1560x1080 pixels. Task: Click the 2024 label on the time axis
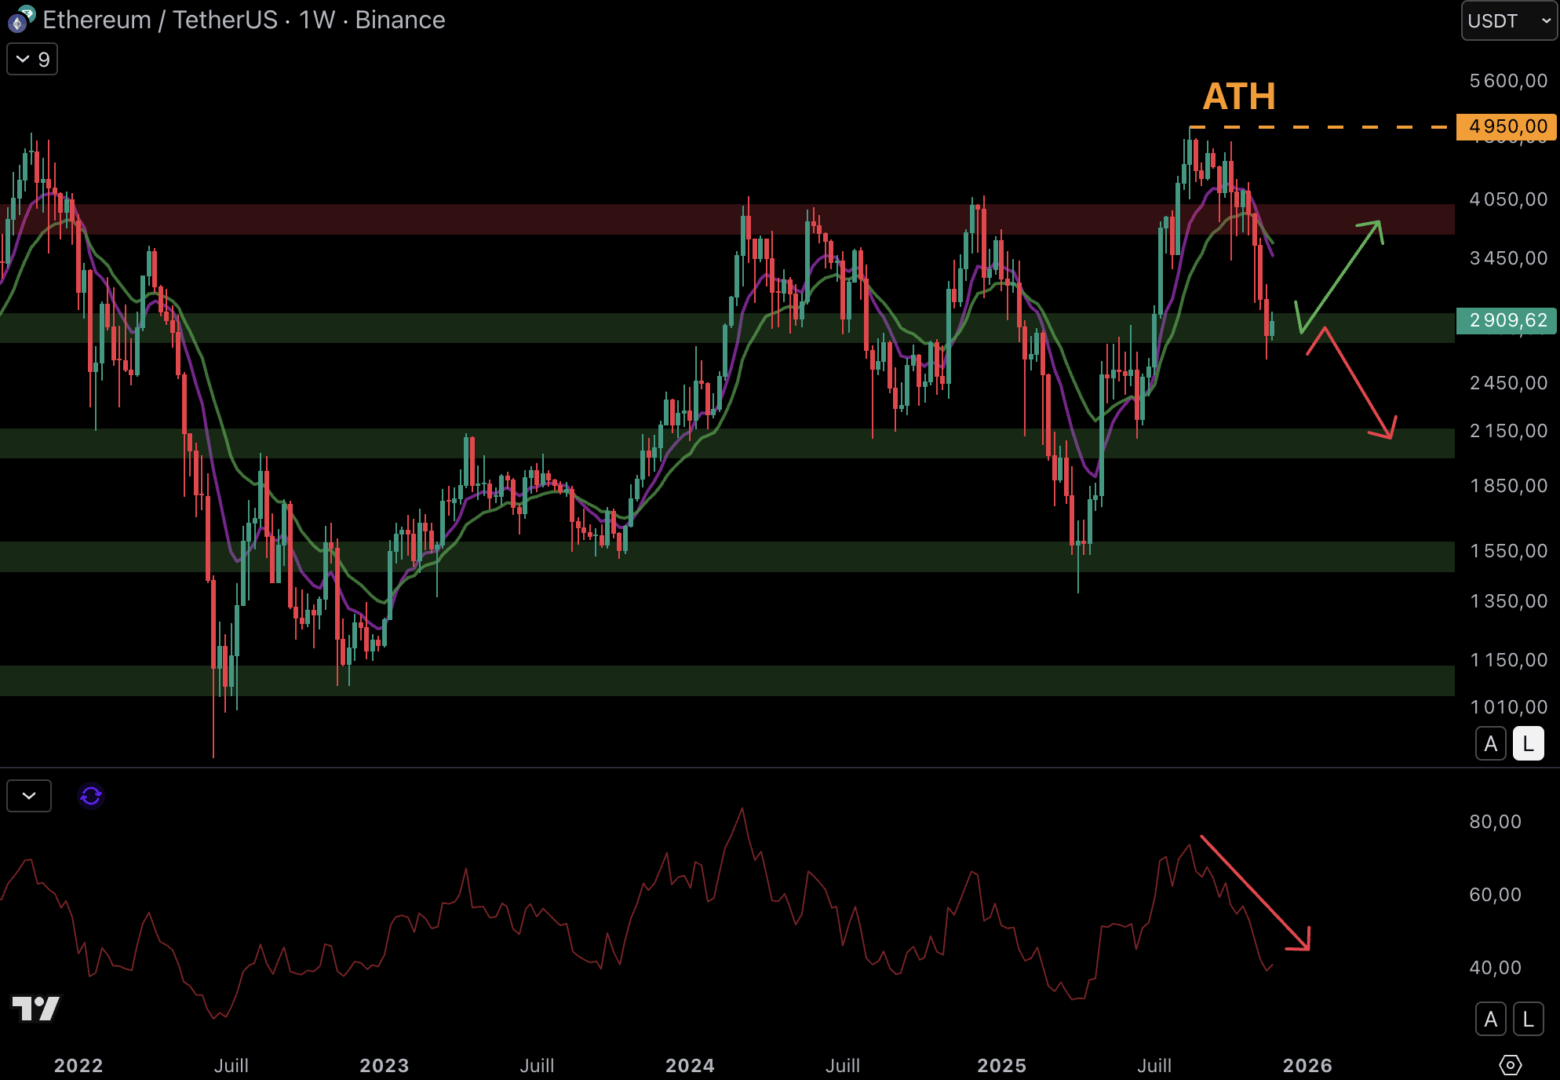tap(690, 1065)
